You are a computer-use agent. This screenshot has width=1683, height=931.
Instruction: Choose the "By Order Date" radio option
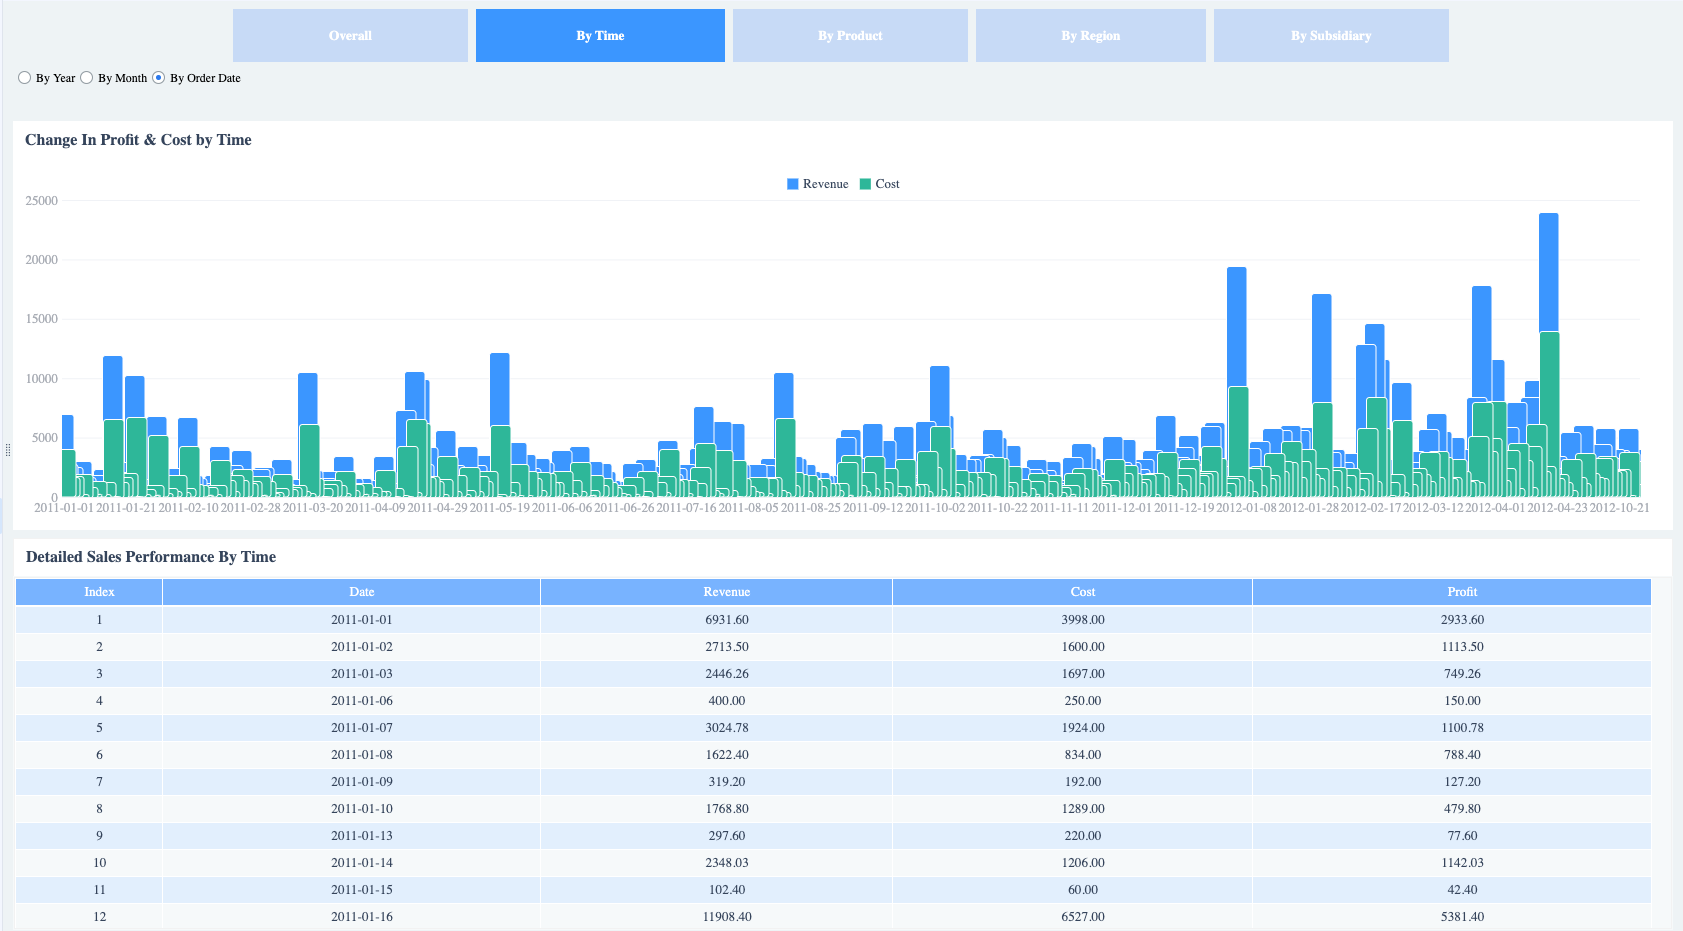click(158, 77)
